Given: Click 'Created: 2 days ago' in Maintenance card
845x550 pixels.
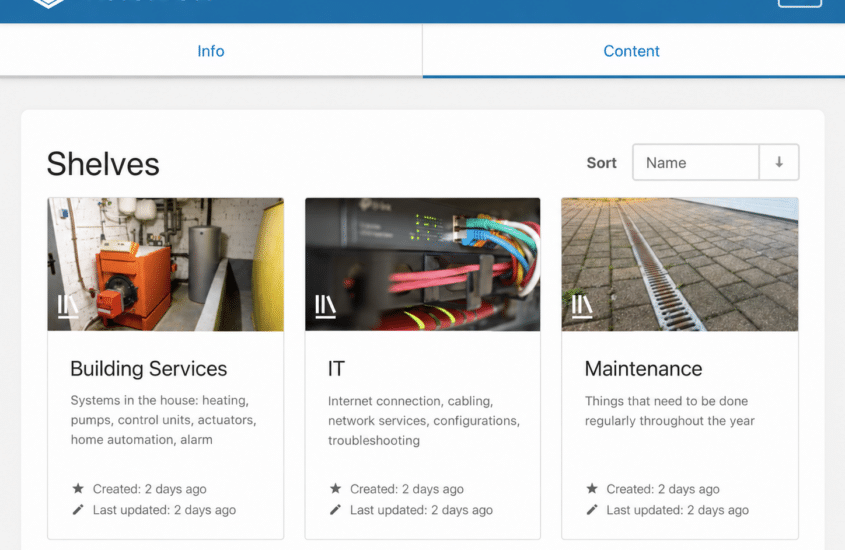Looking at the screenshot, I should (x=663, y=489).
